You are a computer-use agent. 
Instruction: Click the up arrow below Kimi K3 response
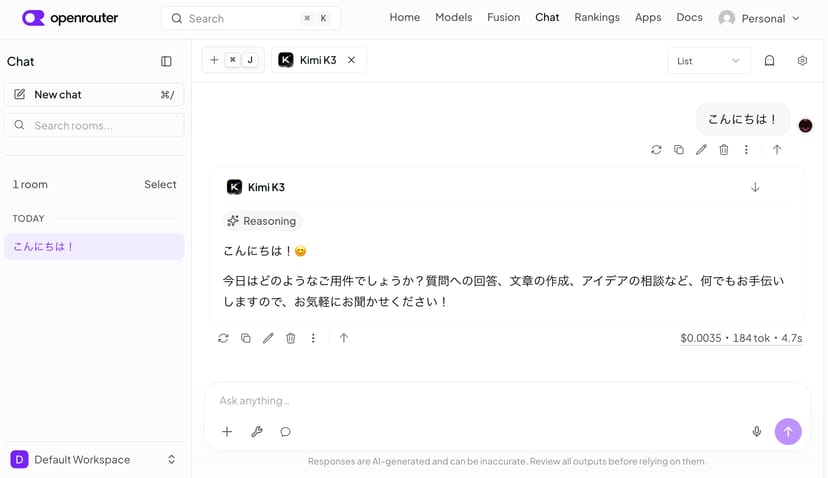pos(344,338)
